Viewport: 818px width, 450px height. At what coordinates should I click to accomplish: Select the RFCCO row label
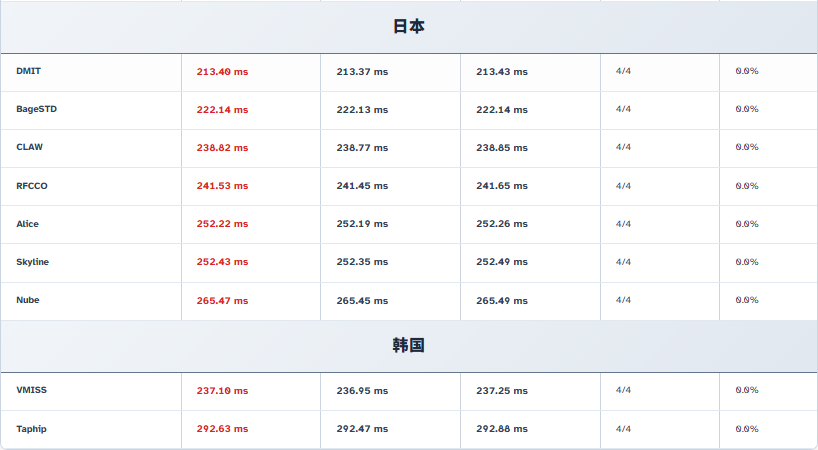[32, 186]
